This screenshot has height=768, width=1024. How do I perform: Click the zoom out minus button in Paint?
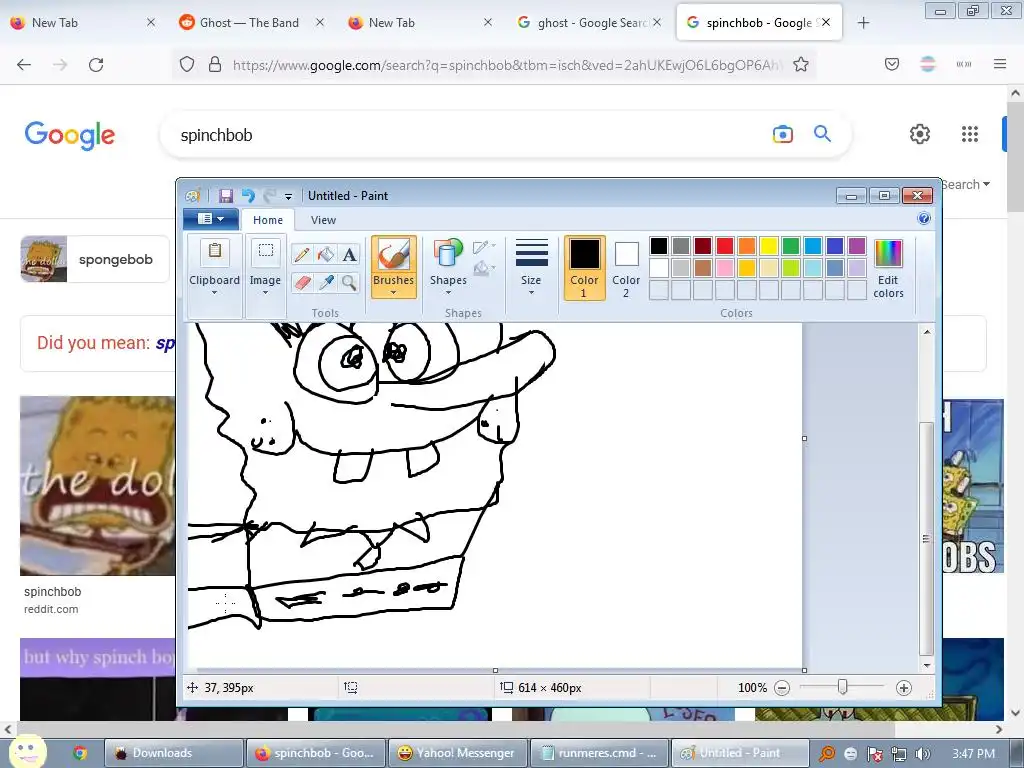(782, 688)
